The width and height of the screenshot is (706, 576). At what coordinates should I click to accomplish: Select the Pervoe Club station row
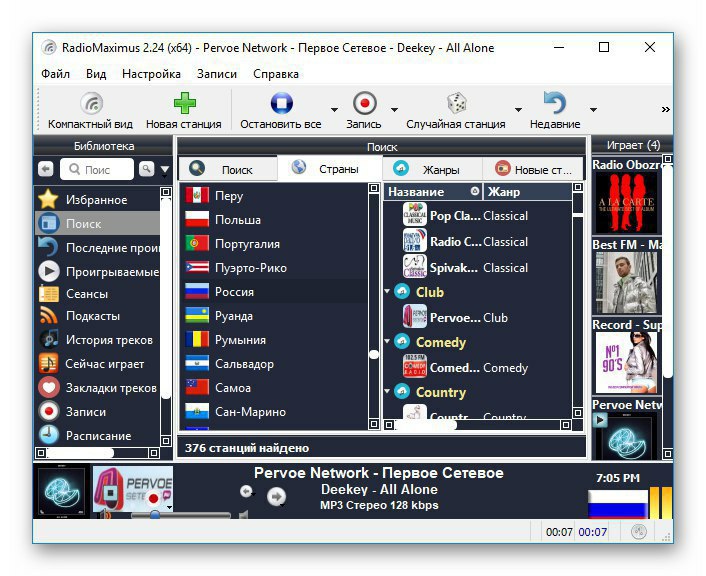coord(478,317)
